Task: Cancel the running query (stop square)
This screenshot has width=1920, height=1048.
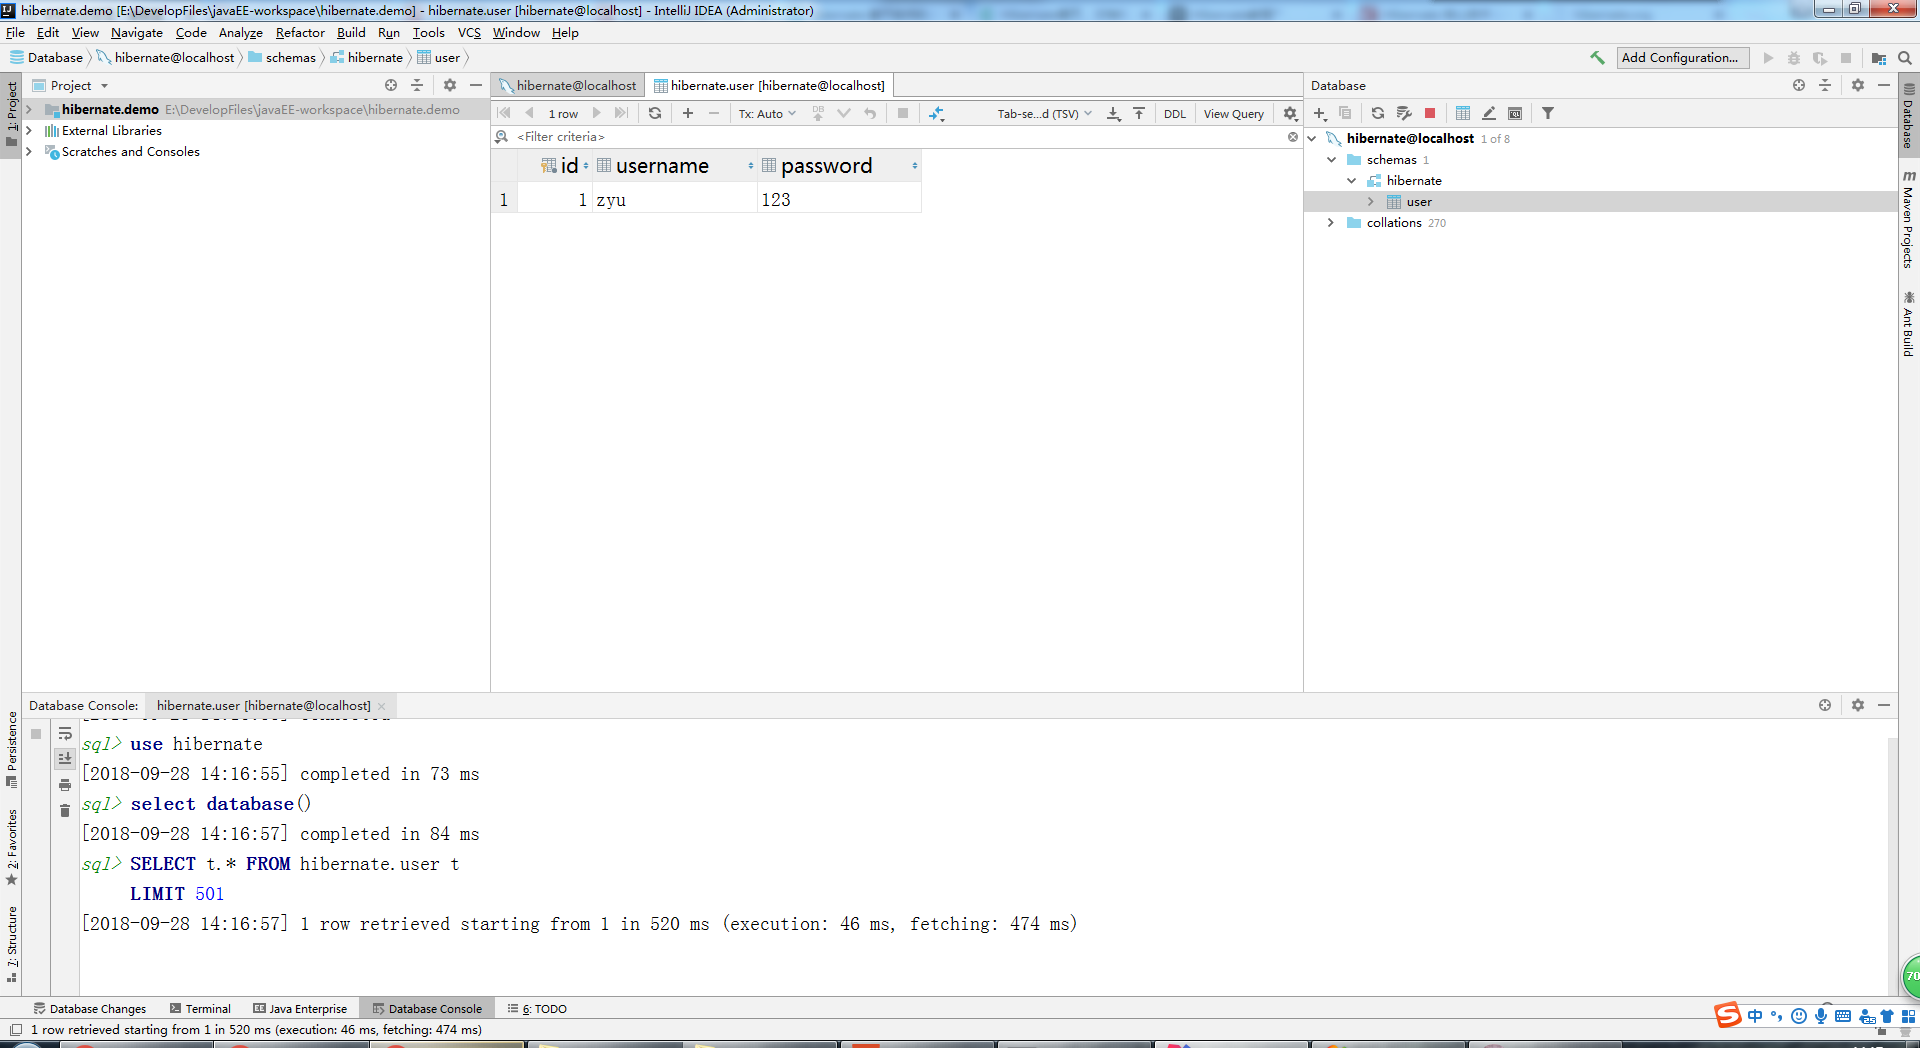Action: coord(903,113)
